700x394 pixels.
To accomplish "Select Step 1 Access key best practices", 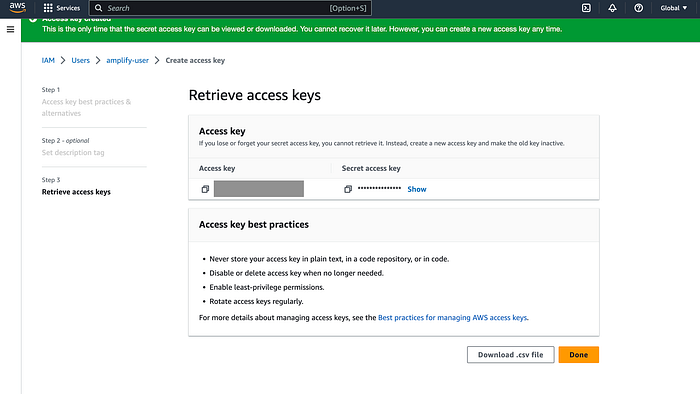I will click(x=86, y=108).
